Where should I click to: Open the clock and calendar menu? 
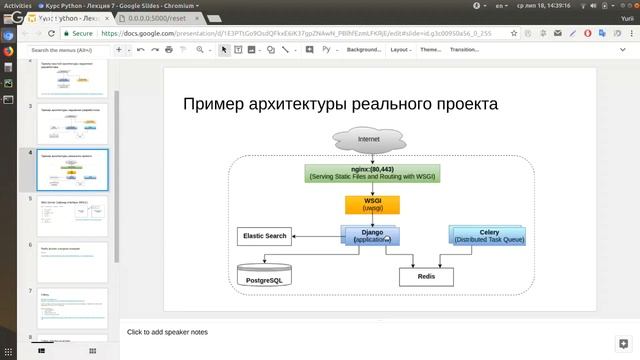pyautogui.click(x=544, y=6)
